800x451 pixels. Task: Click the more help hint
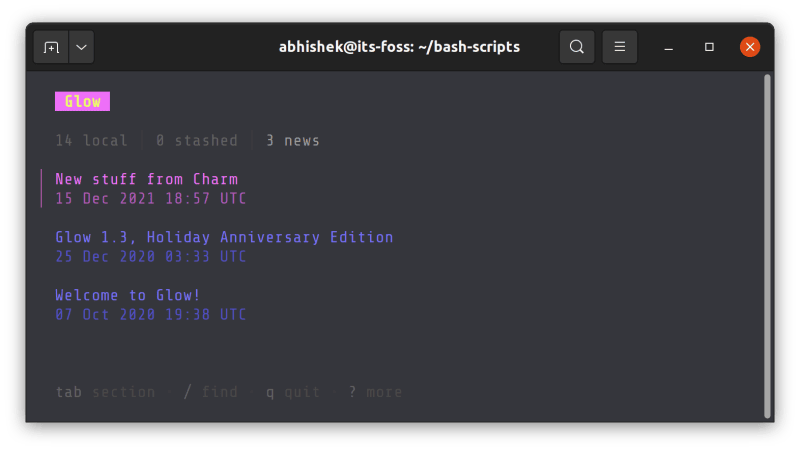pos(375,392)
